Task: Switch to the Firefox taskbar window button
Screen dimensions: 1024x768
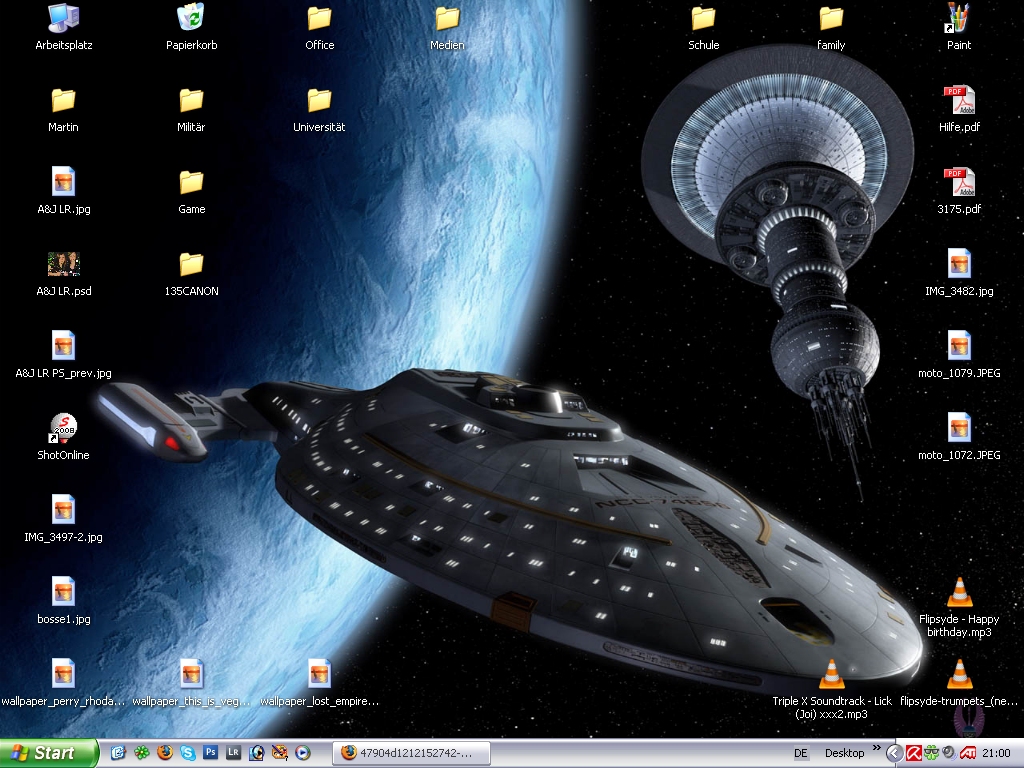Action: point(405,753)
